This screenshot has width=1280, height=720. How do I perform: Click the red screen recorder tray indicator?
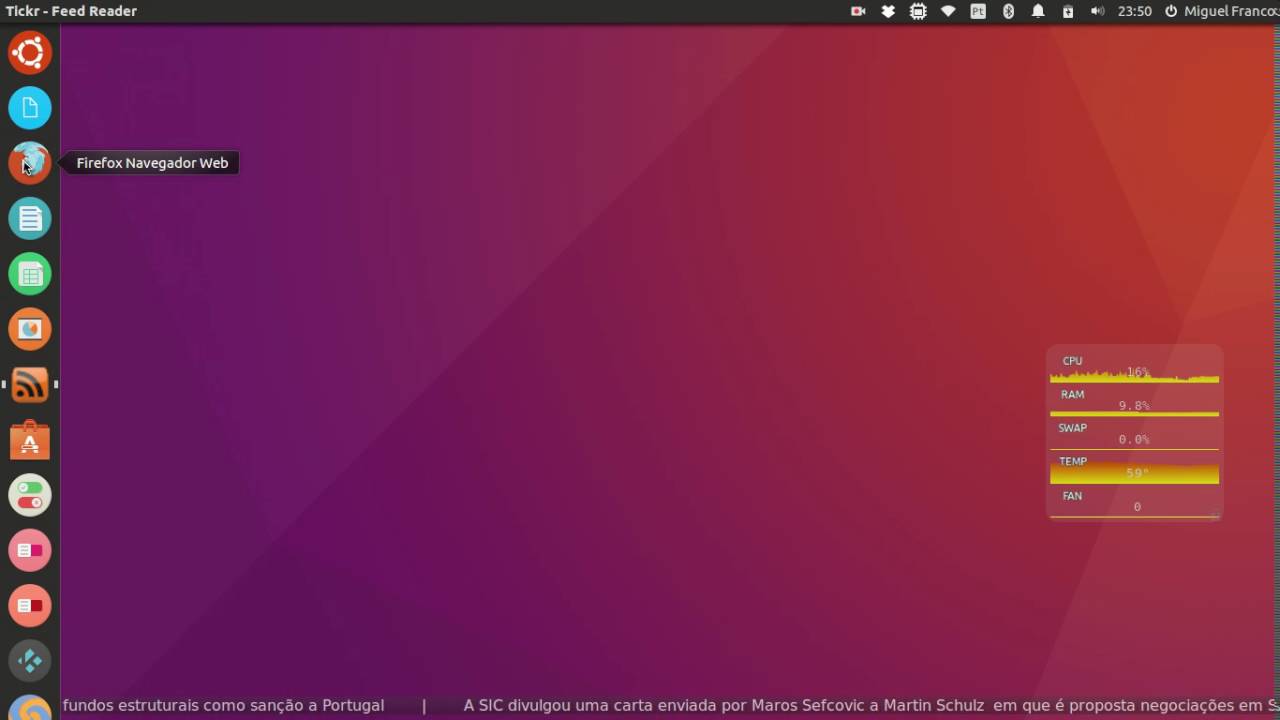[858, 11]
